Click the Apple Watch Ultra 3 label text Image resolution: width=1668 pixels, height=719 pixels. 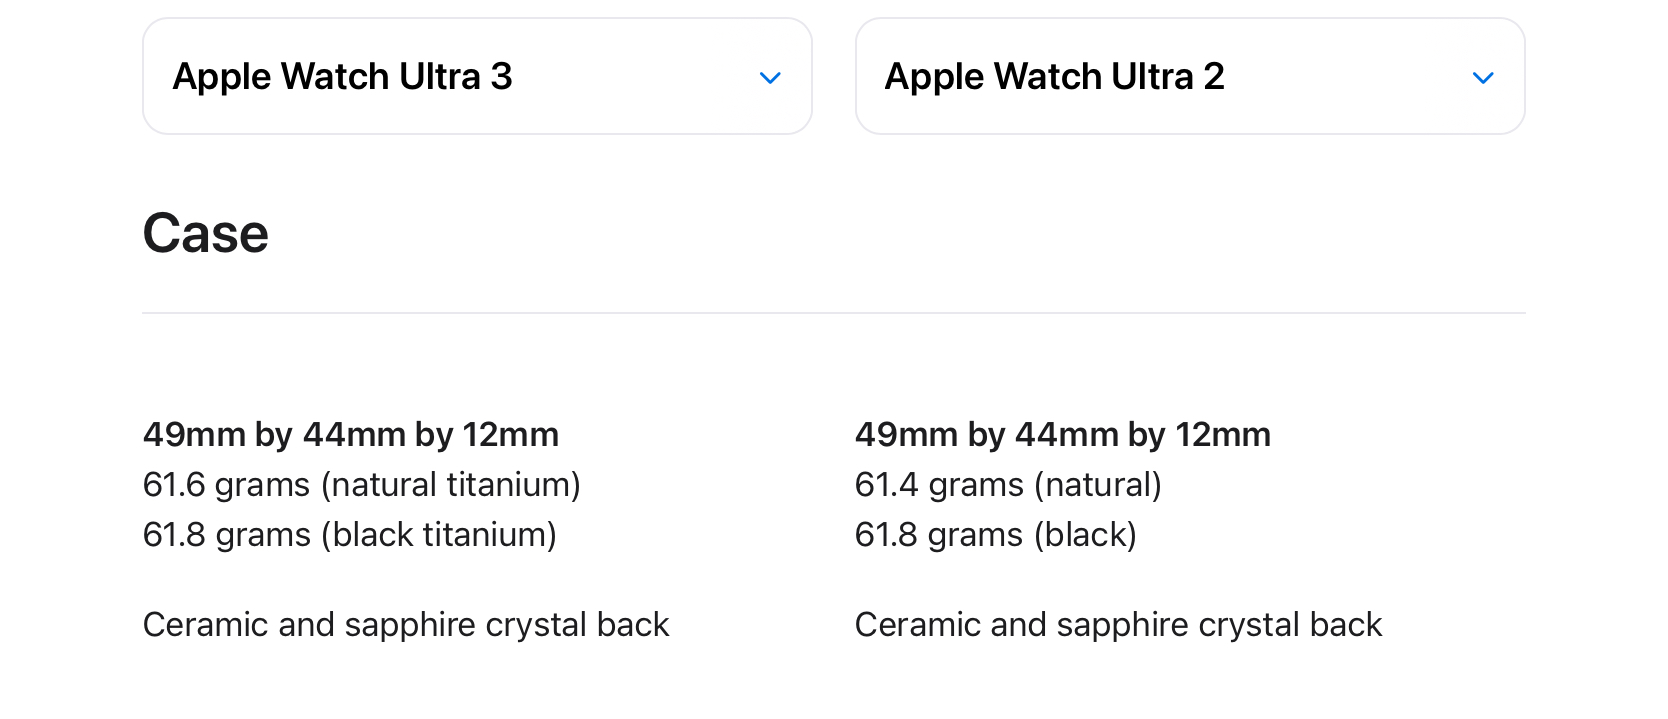click(343, 77)
